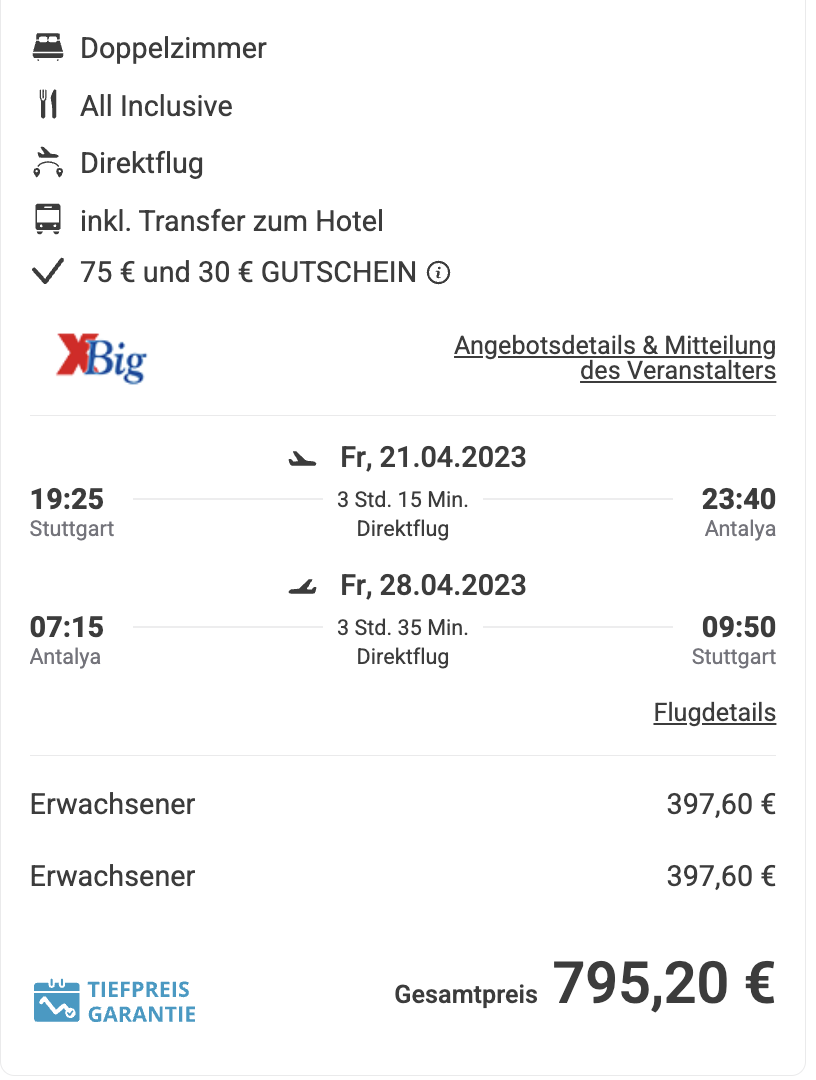Screen dimensions: 816x1080
Task: Click the return plane icon for 28.04.2023
Action: click(302, 586)
